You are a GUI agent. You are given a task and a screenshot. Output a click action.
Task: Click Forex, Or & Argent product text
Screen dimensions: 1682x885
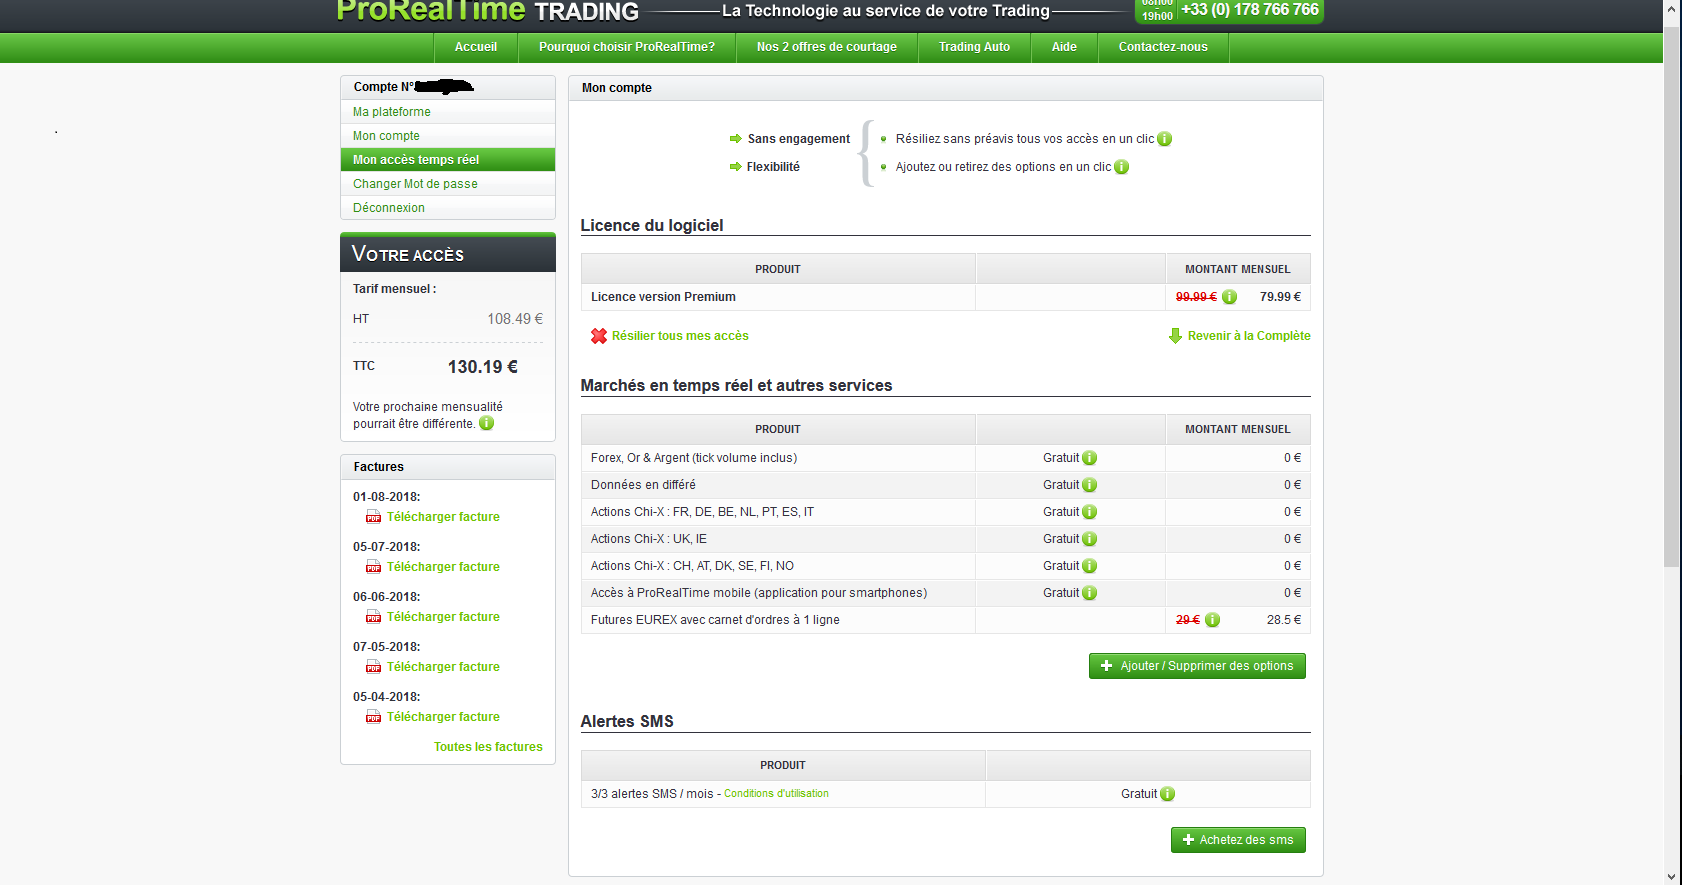(x=694, y=458)
